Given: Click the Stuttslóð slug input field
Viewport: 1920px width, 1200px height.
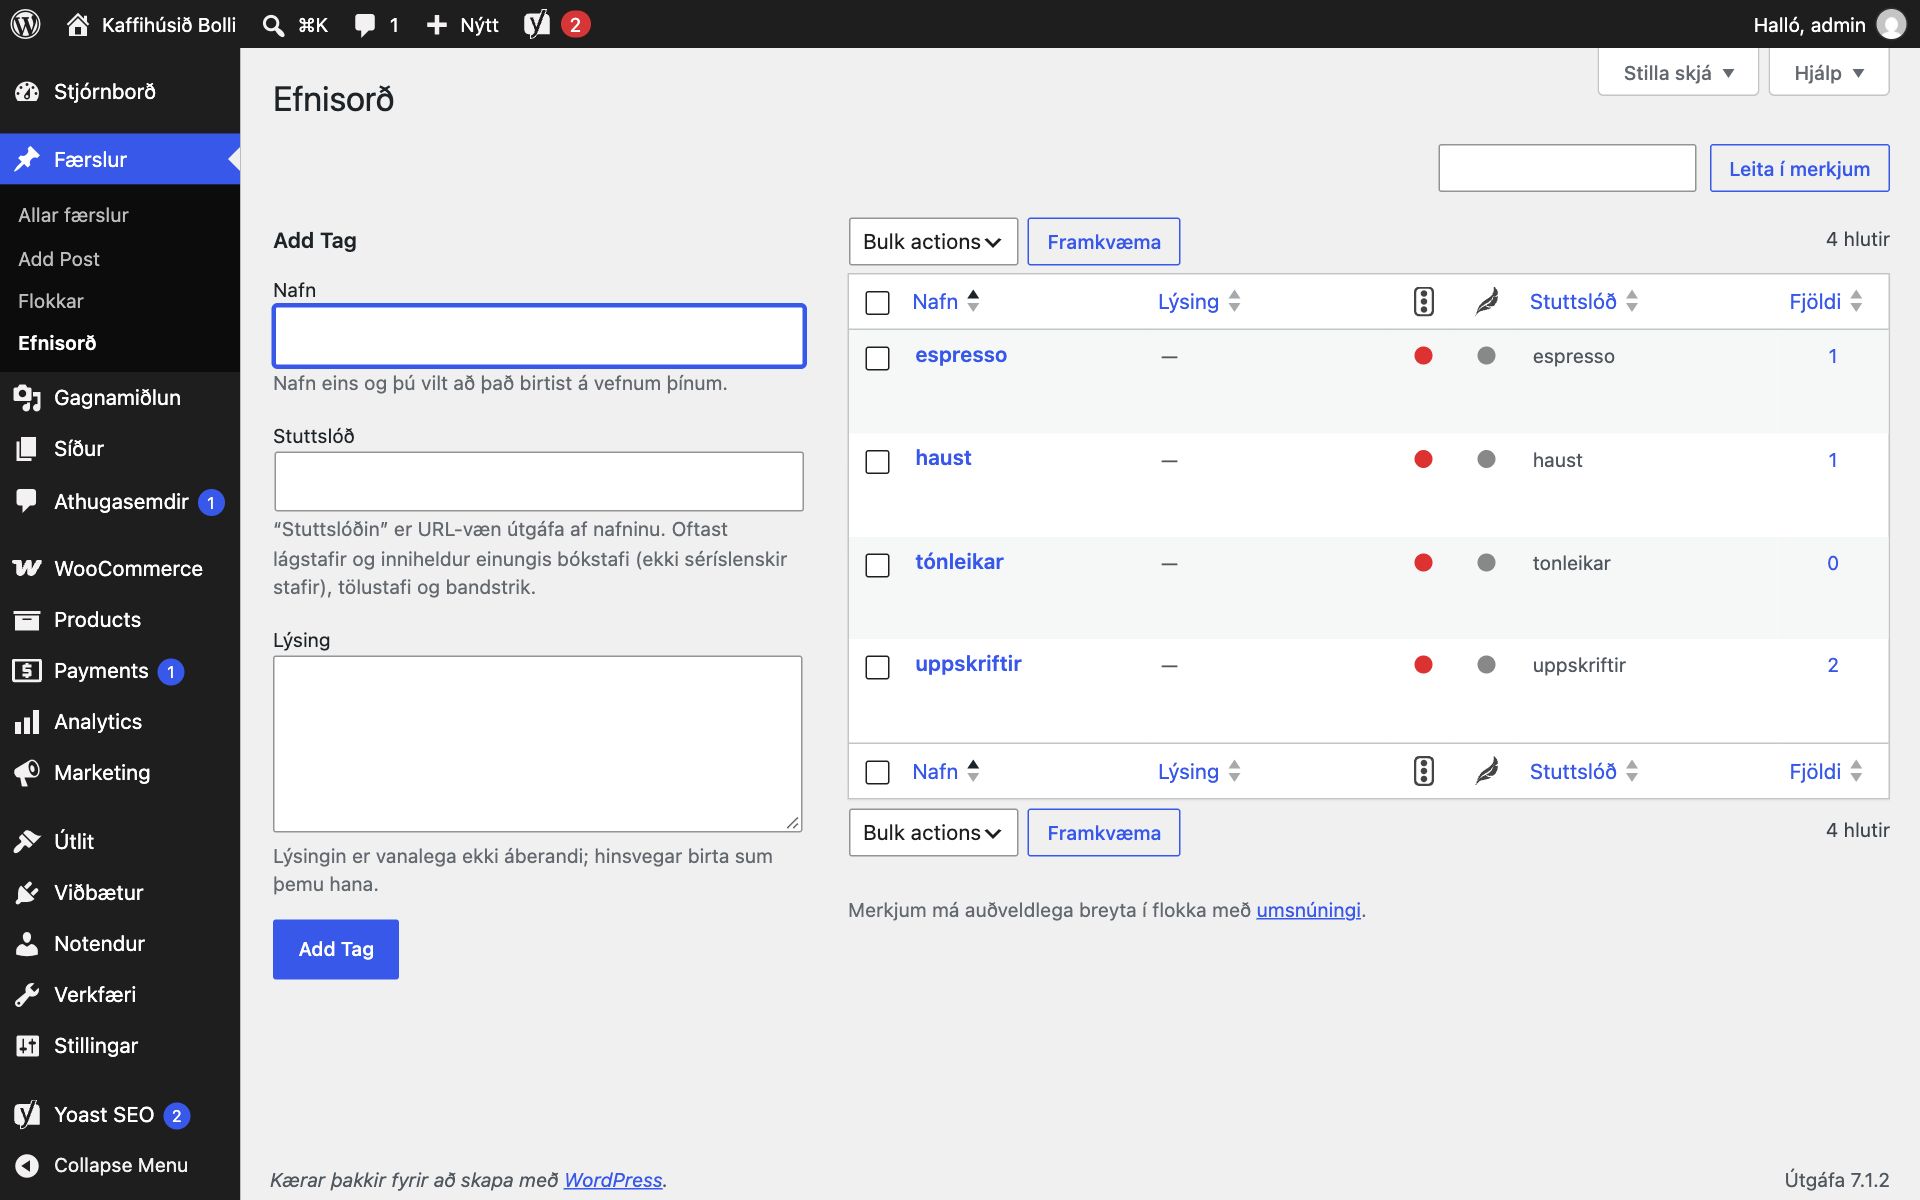Looking at the screenshot, I should coord(539,481).
